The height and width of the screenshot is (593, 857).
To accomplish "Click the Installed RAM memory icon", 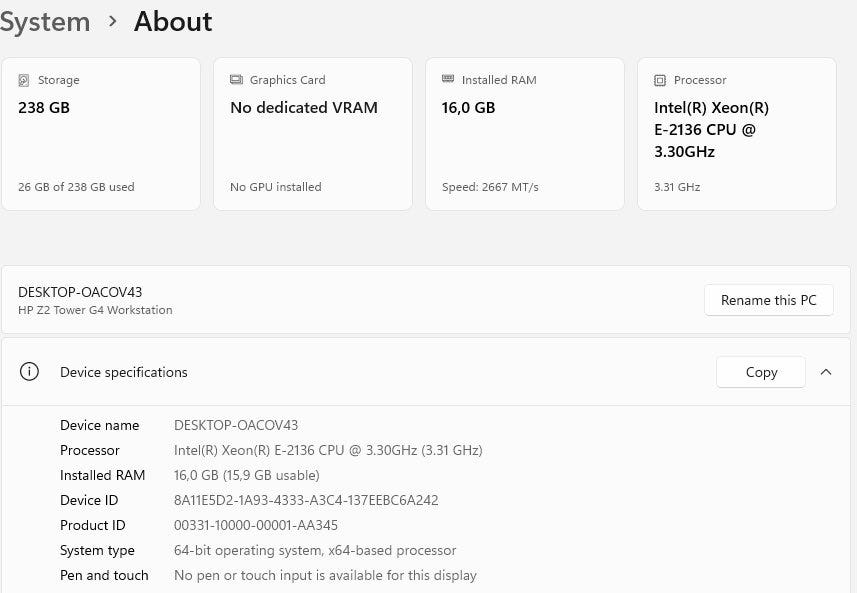I will click(x=448, y=80).
